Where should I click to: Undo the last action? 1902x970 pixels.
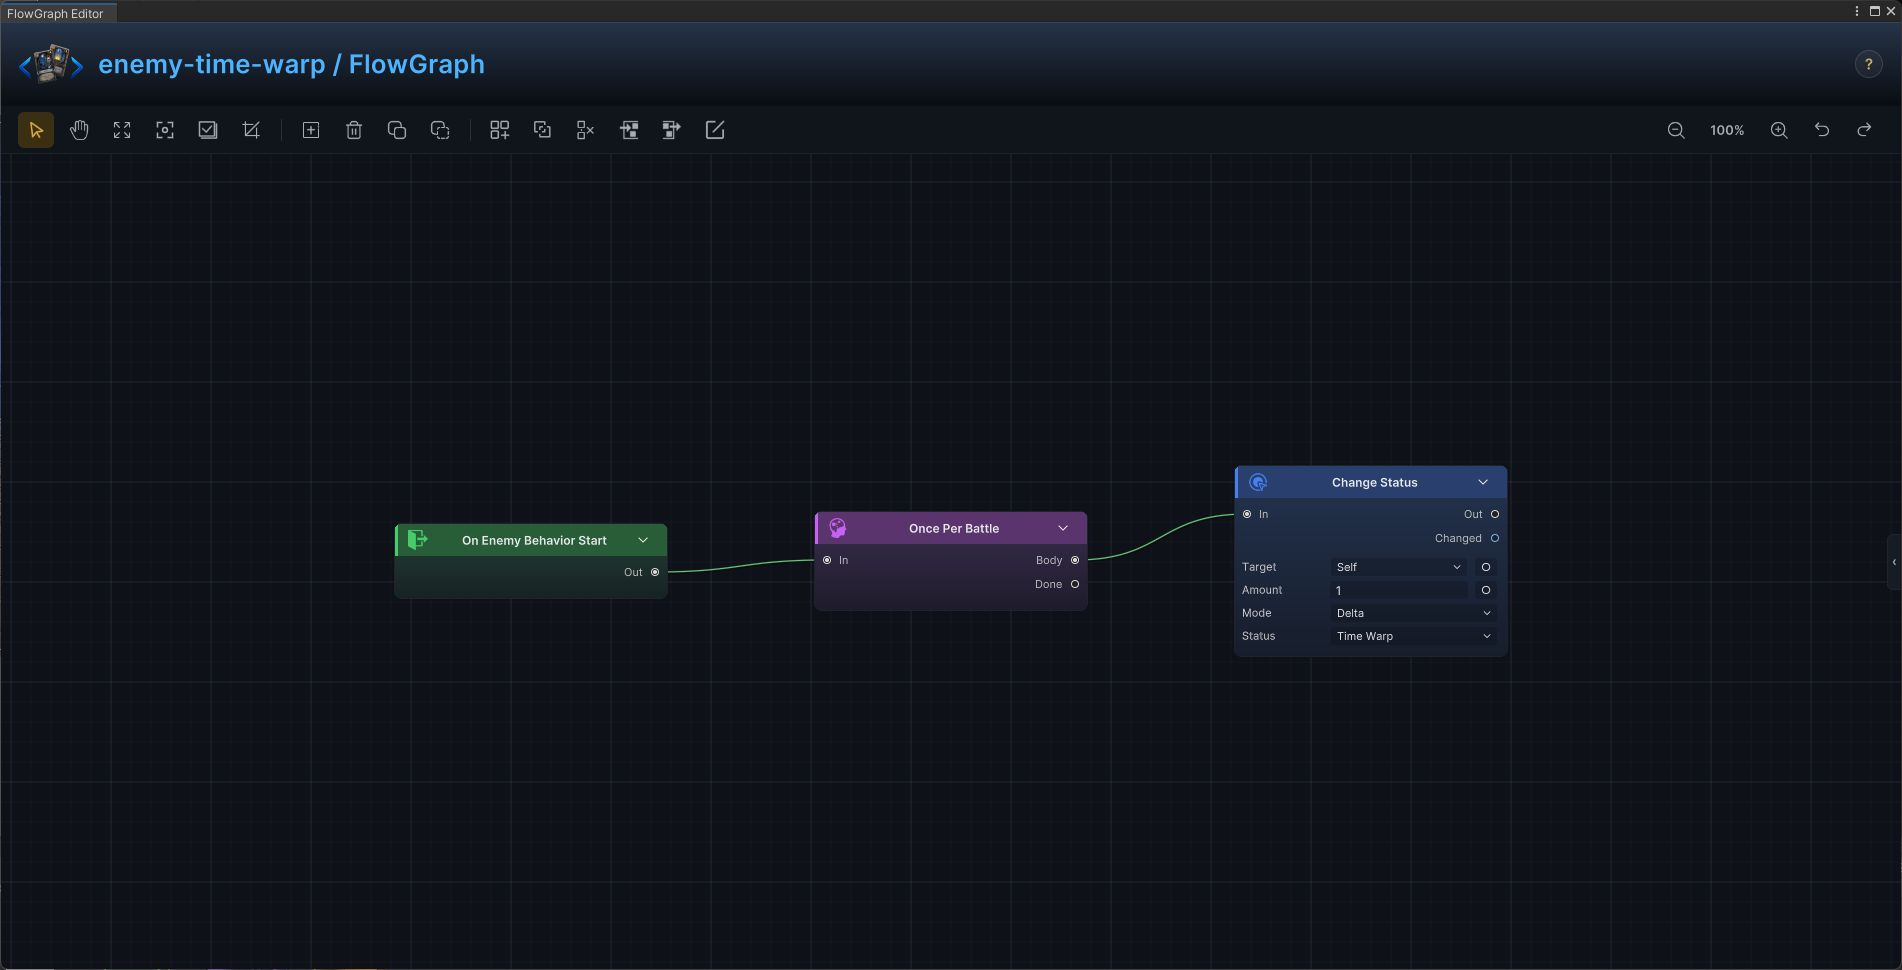point(1822,130)
